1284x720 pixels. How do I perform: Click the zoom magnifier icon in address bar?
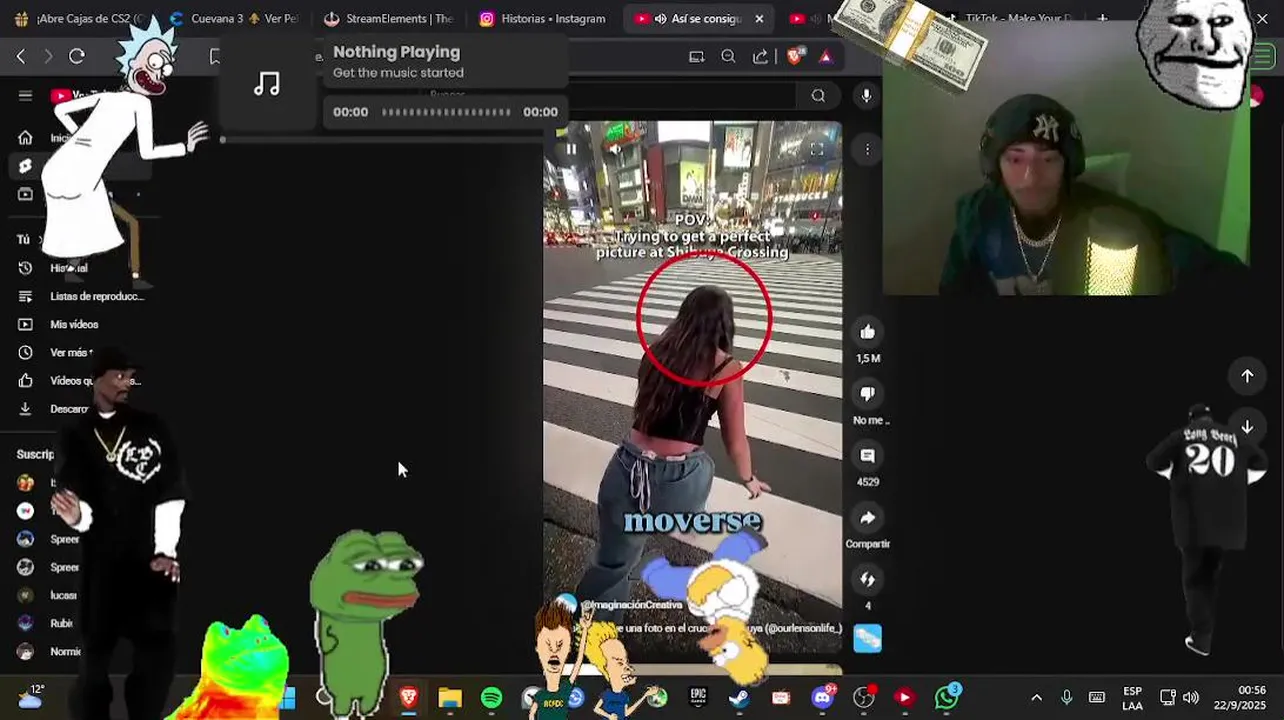tap(728, 57)
